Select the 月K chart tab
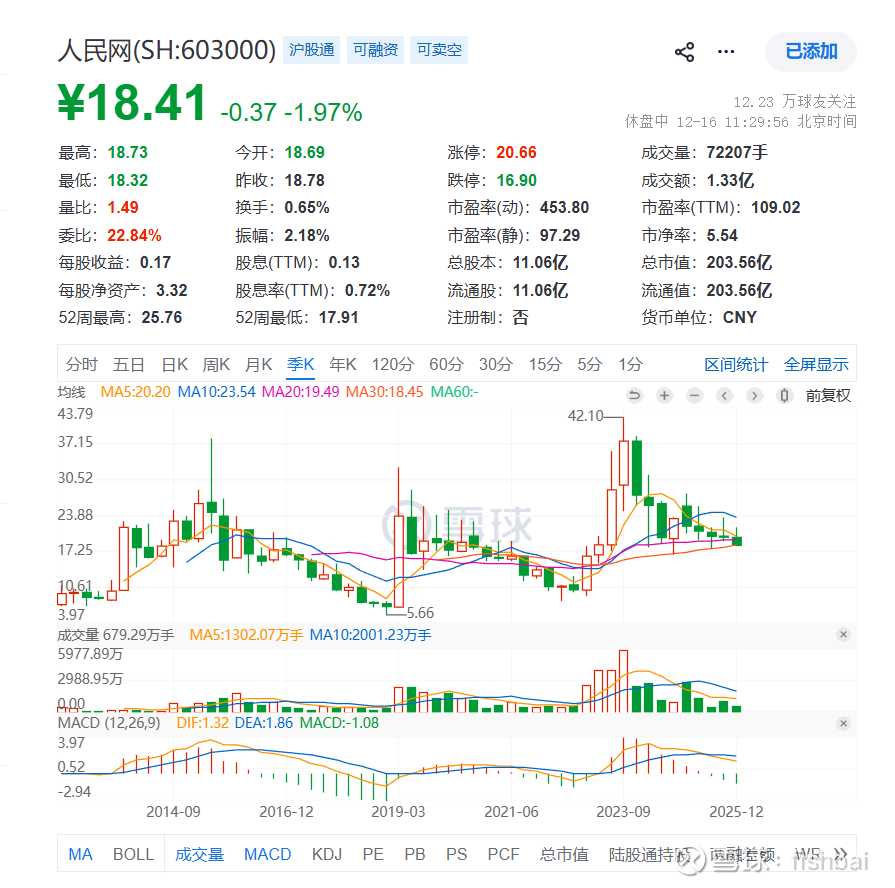This screenshot has width=895, height=888. tap(259, 364)
